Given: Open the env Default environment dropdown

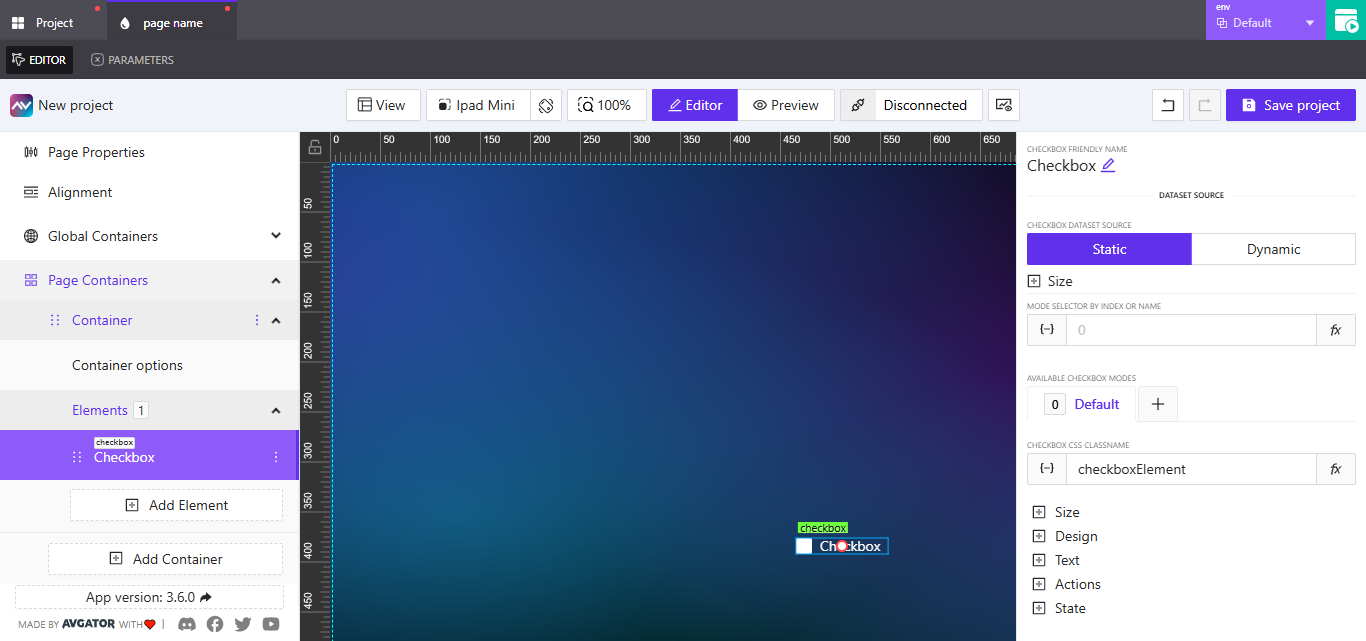Looking at the screenshot, I should point(1265,20).
